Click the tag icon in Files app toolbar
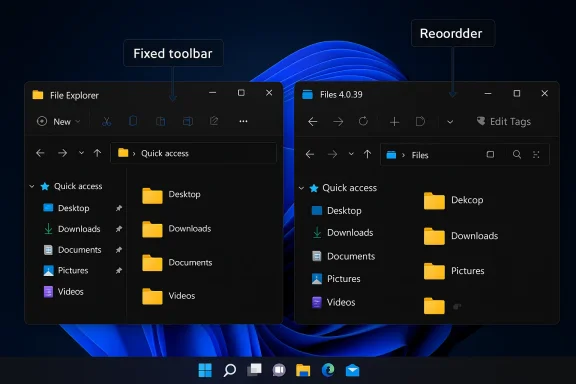 click(x=420, y=121)
